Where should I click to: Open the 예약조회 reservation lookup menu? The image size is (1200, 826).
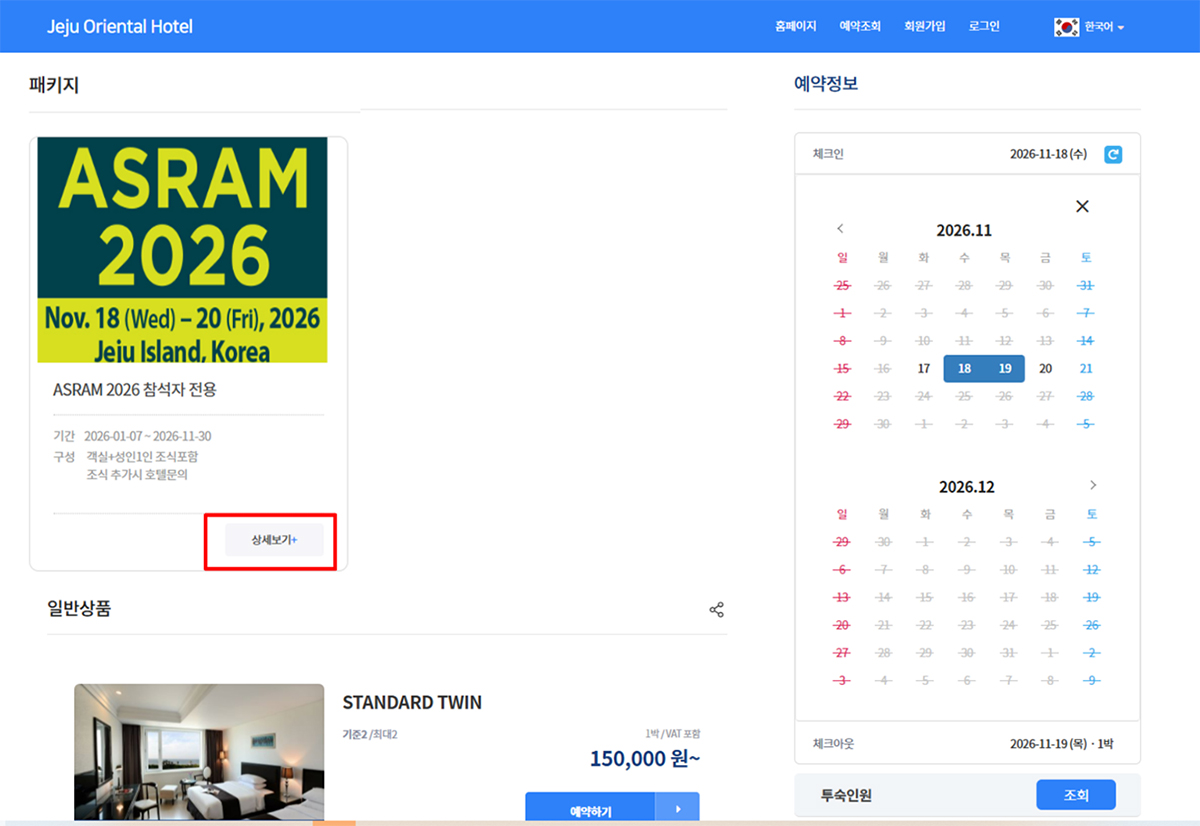[x=859, y=27]
